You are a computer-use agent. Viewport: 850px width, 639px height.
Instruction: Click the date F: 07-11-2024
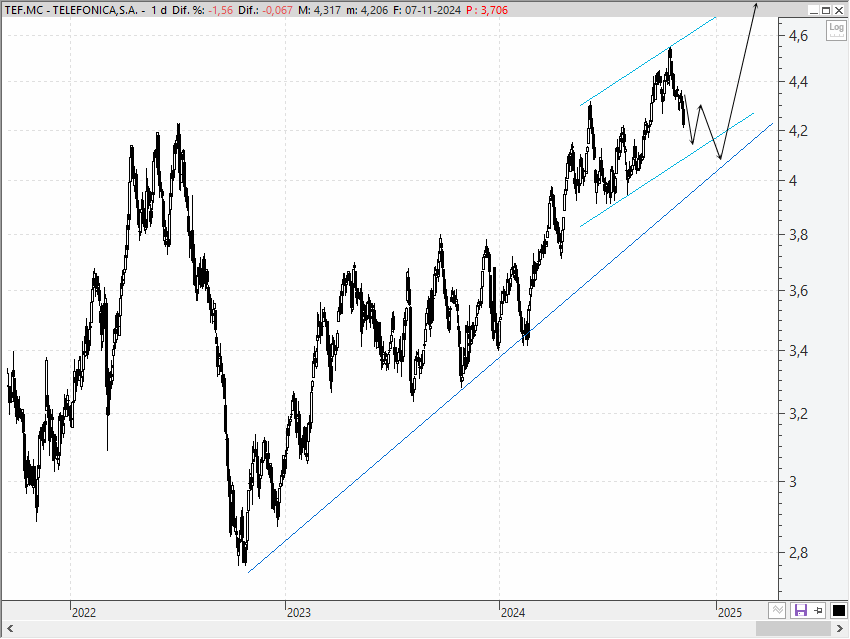click(427, 10)
